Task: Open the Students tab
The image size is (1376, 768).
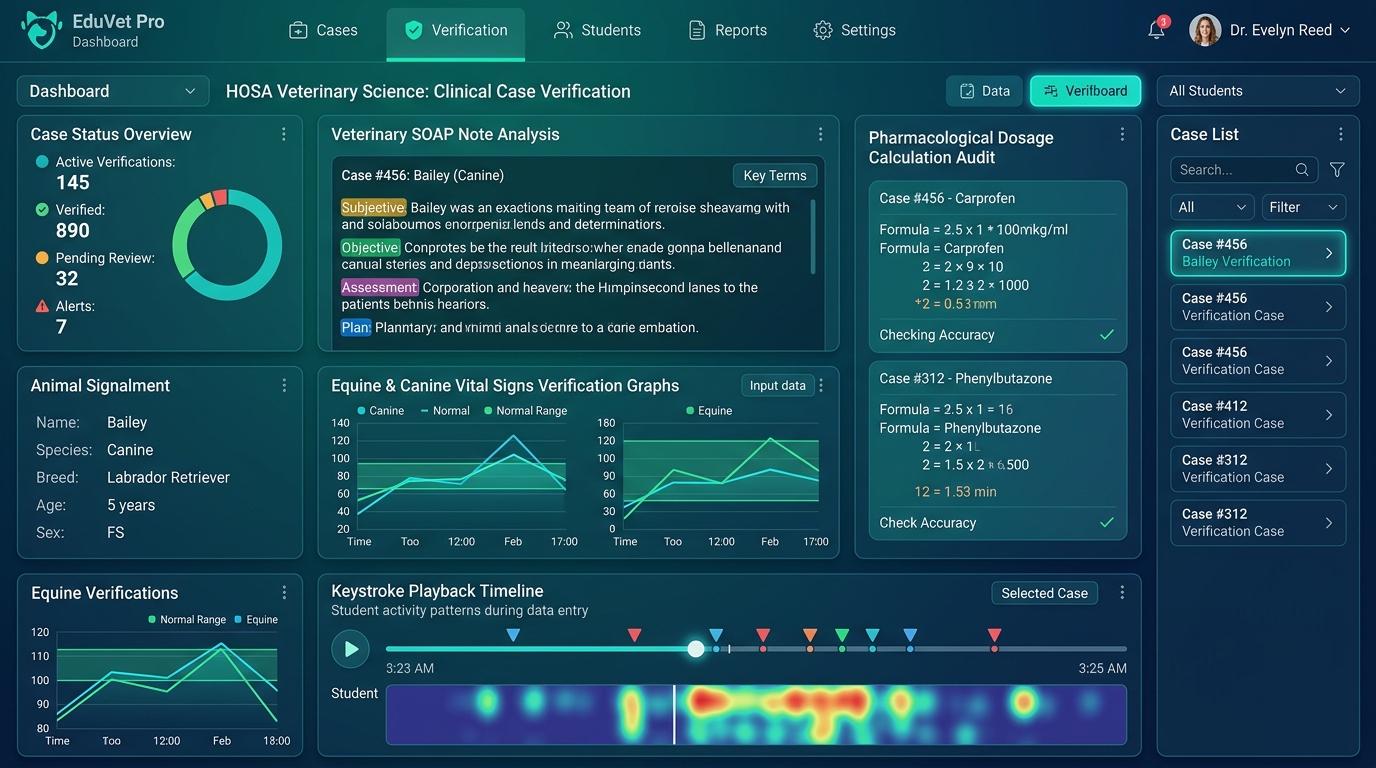Action: pyautogui.click(x=597, y=30)
